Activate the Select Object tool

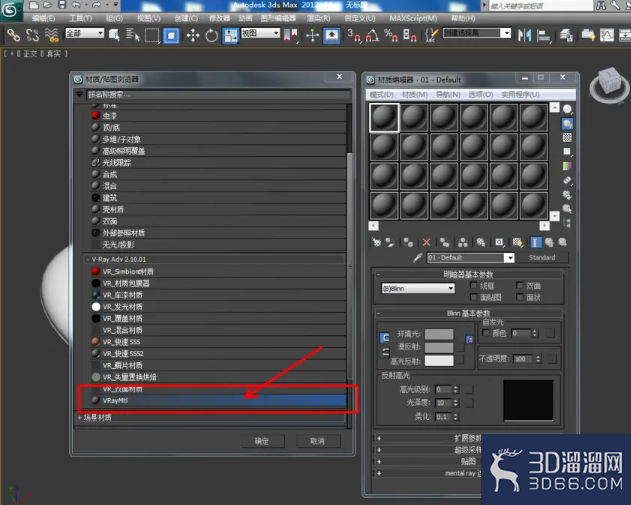click(114, 35)
